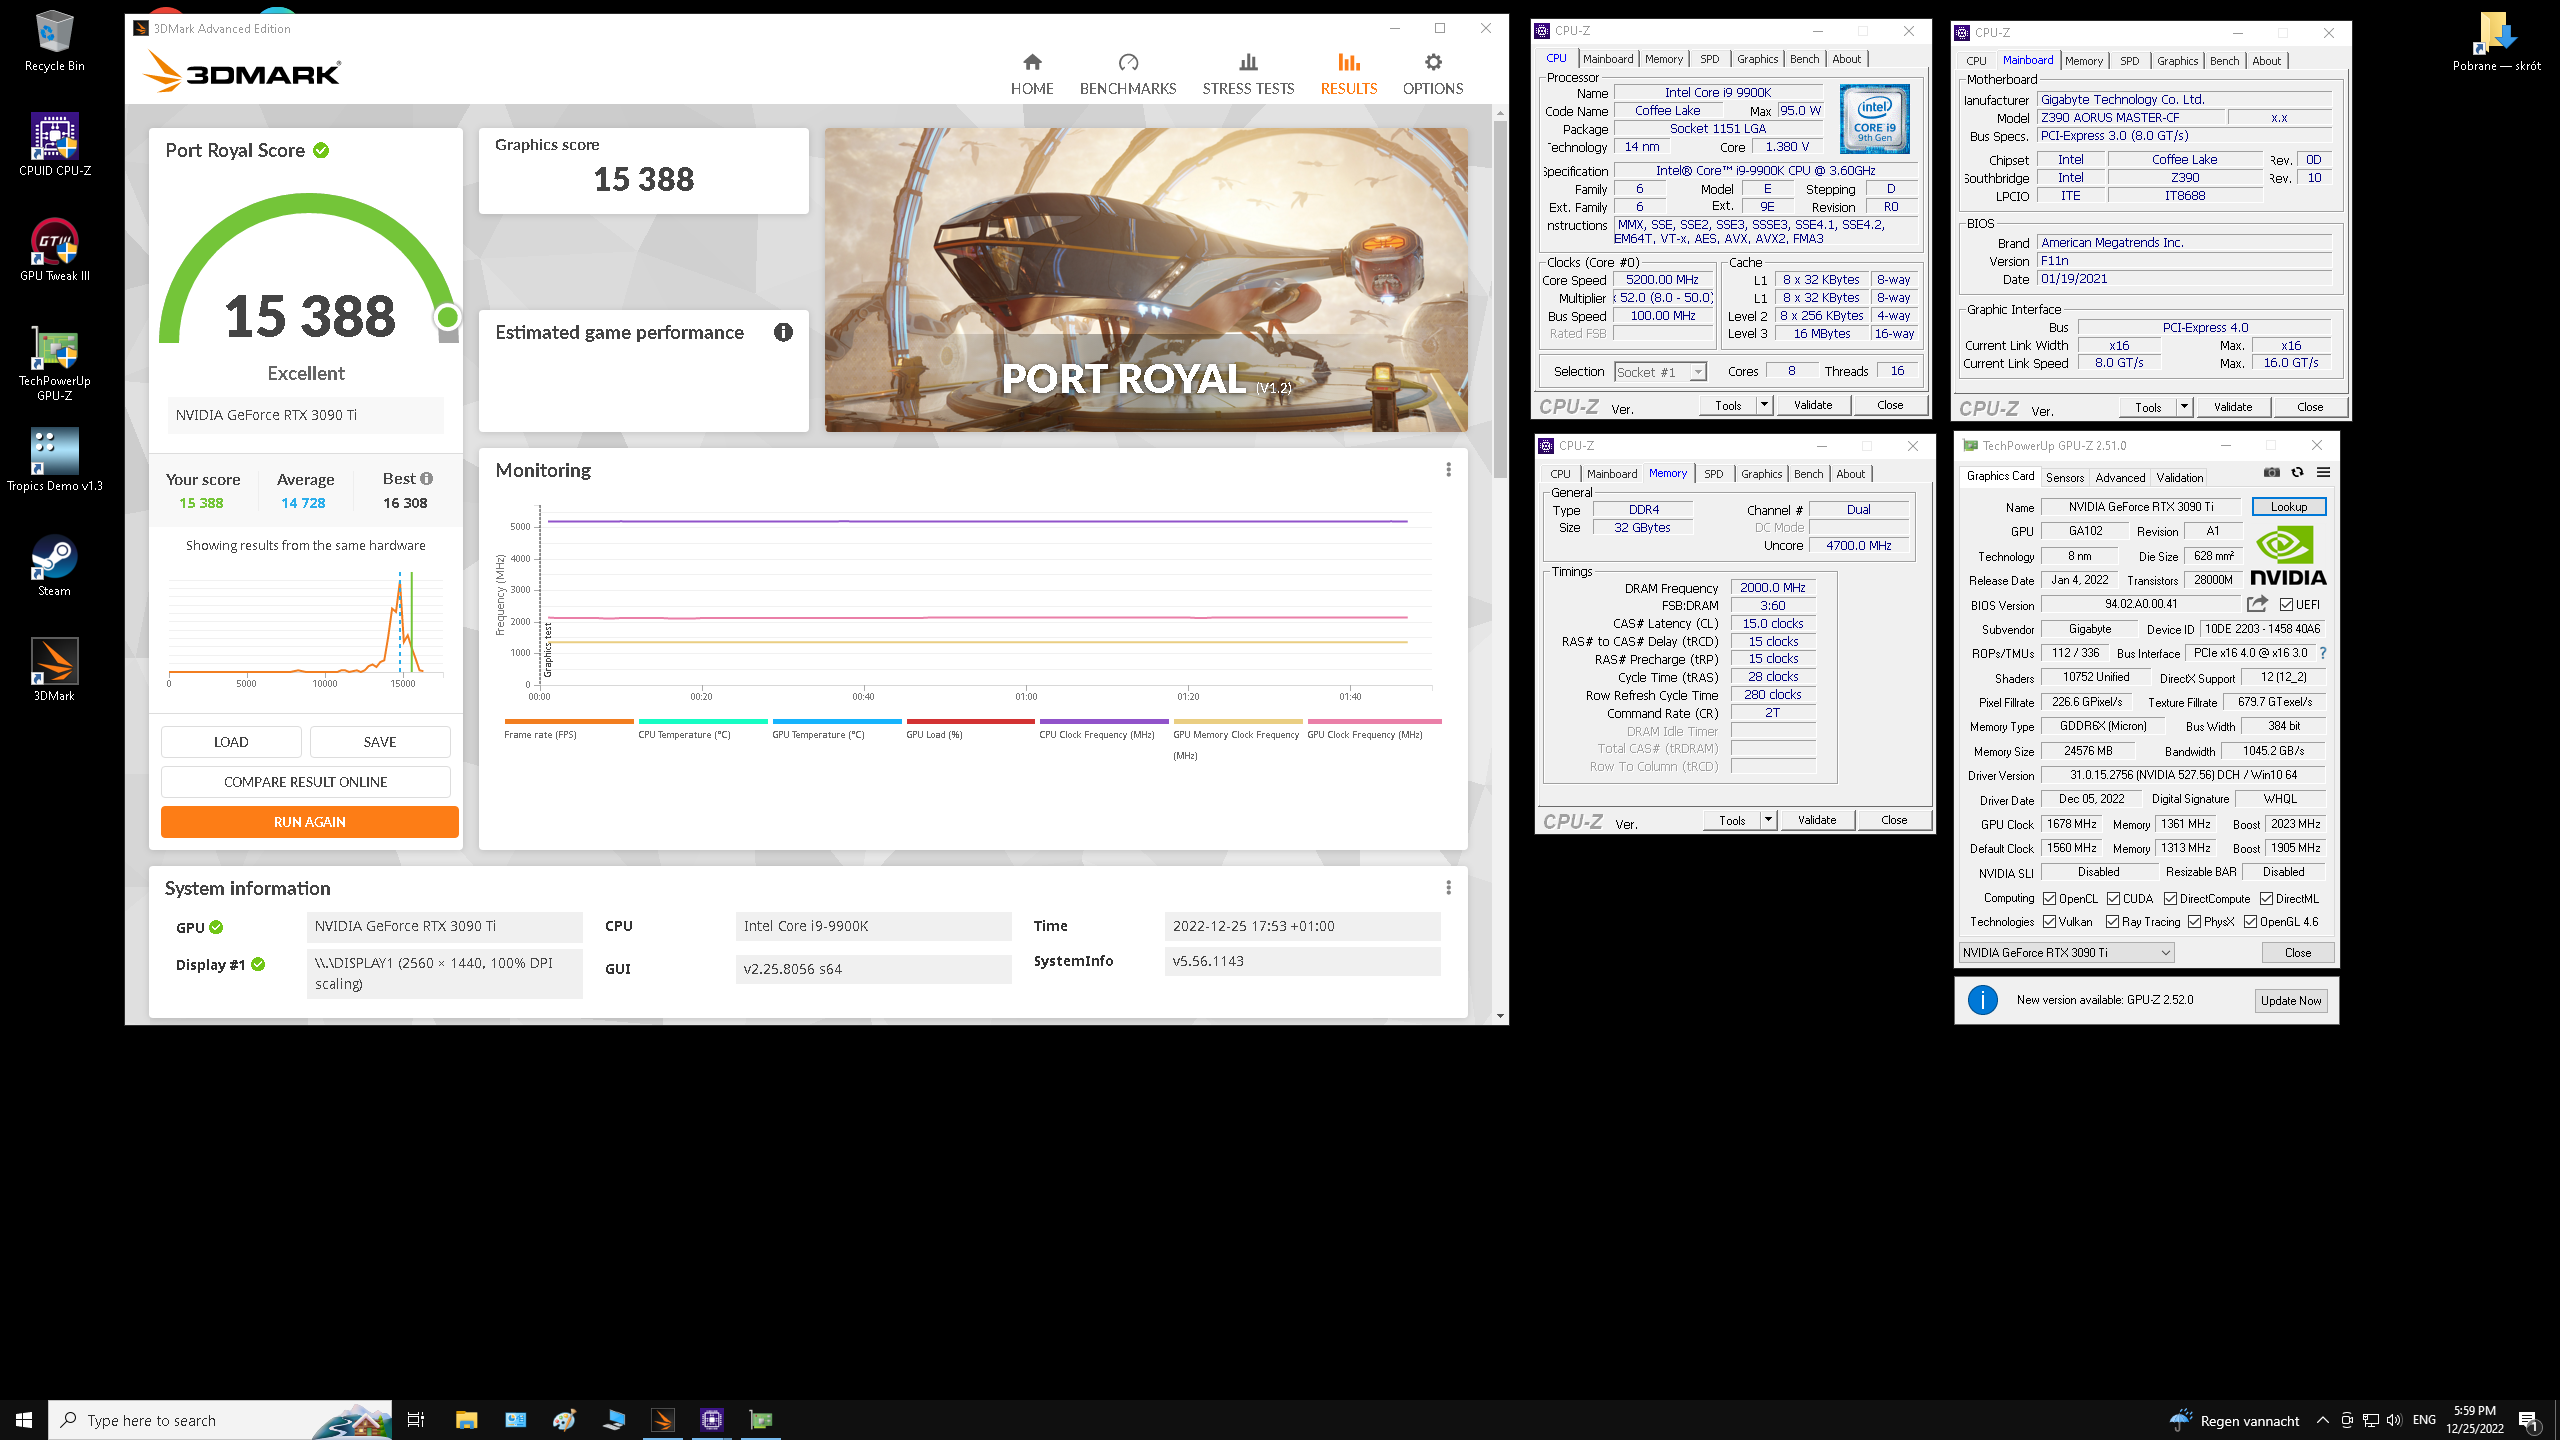Toggle DirectML checkbox in GPU-Z
Image resolution: width=2560 pixels, height=1440 pixels.
pyautogui.click(x=2267, y=899)
